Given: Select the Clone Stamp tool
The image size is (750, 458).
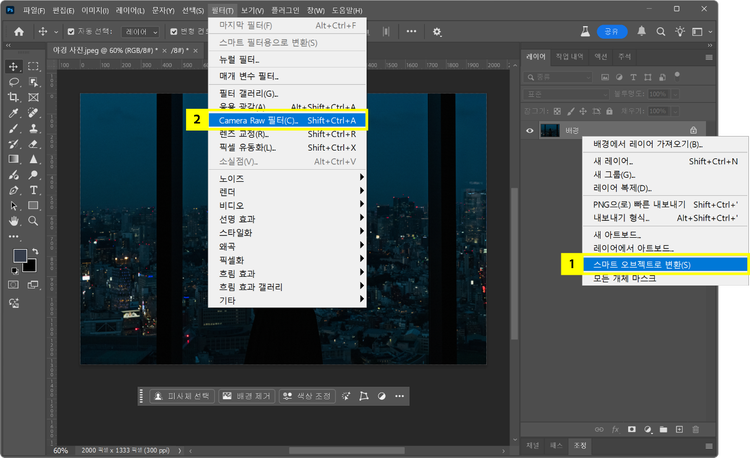Looking at the screenshot, I should pyautogui.click(x=33, y=128).
